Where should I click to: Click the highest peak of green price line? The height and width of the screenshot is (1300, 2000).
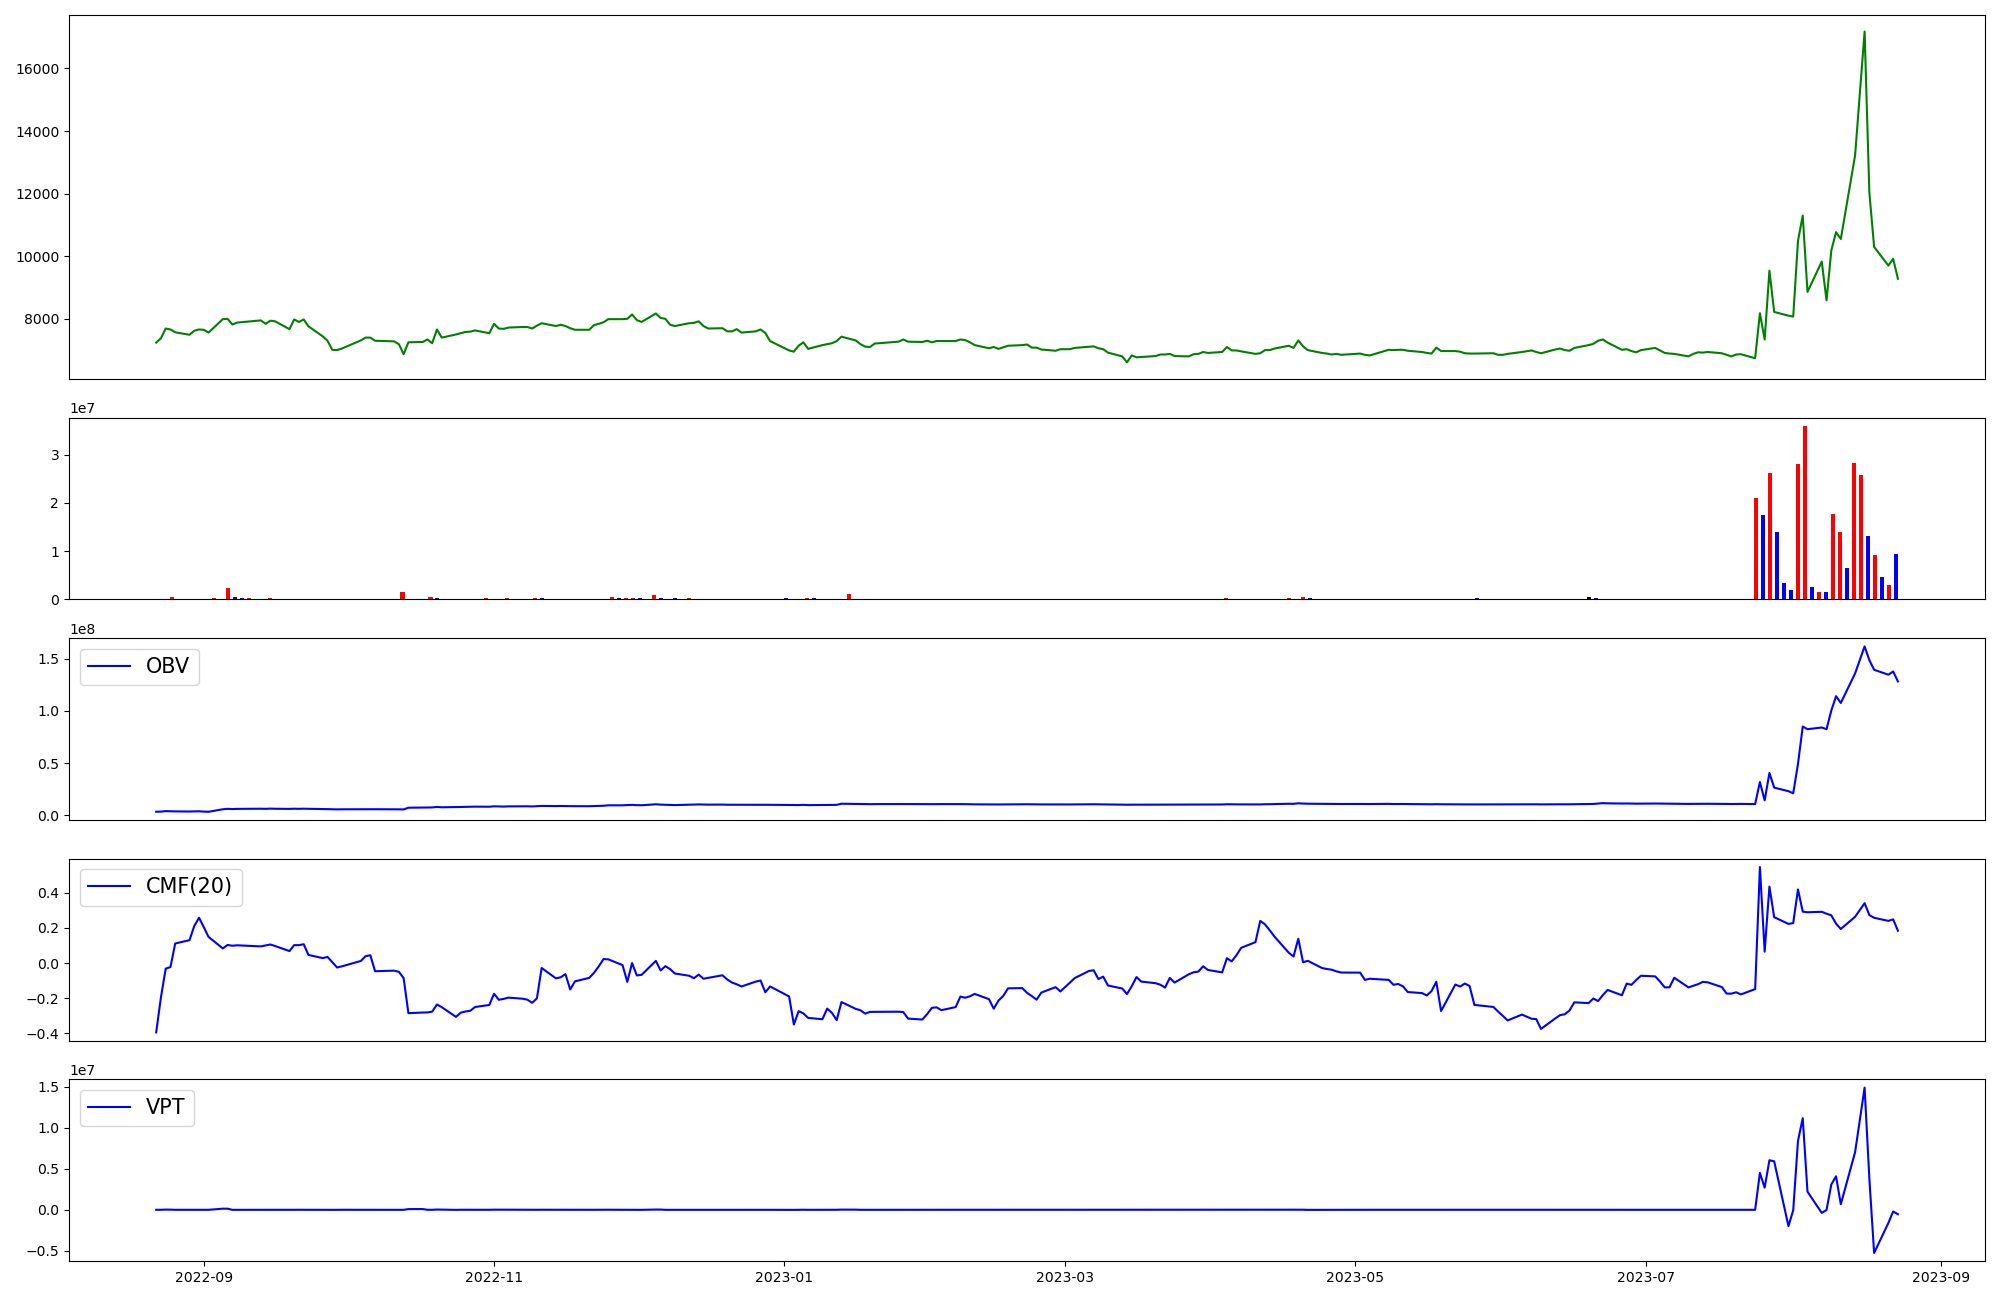pos(1864,33)
